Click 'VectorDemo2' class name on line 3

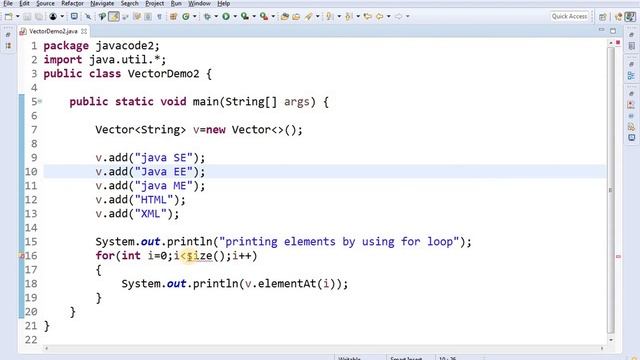point(163,74)
